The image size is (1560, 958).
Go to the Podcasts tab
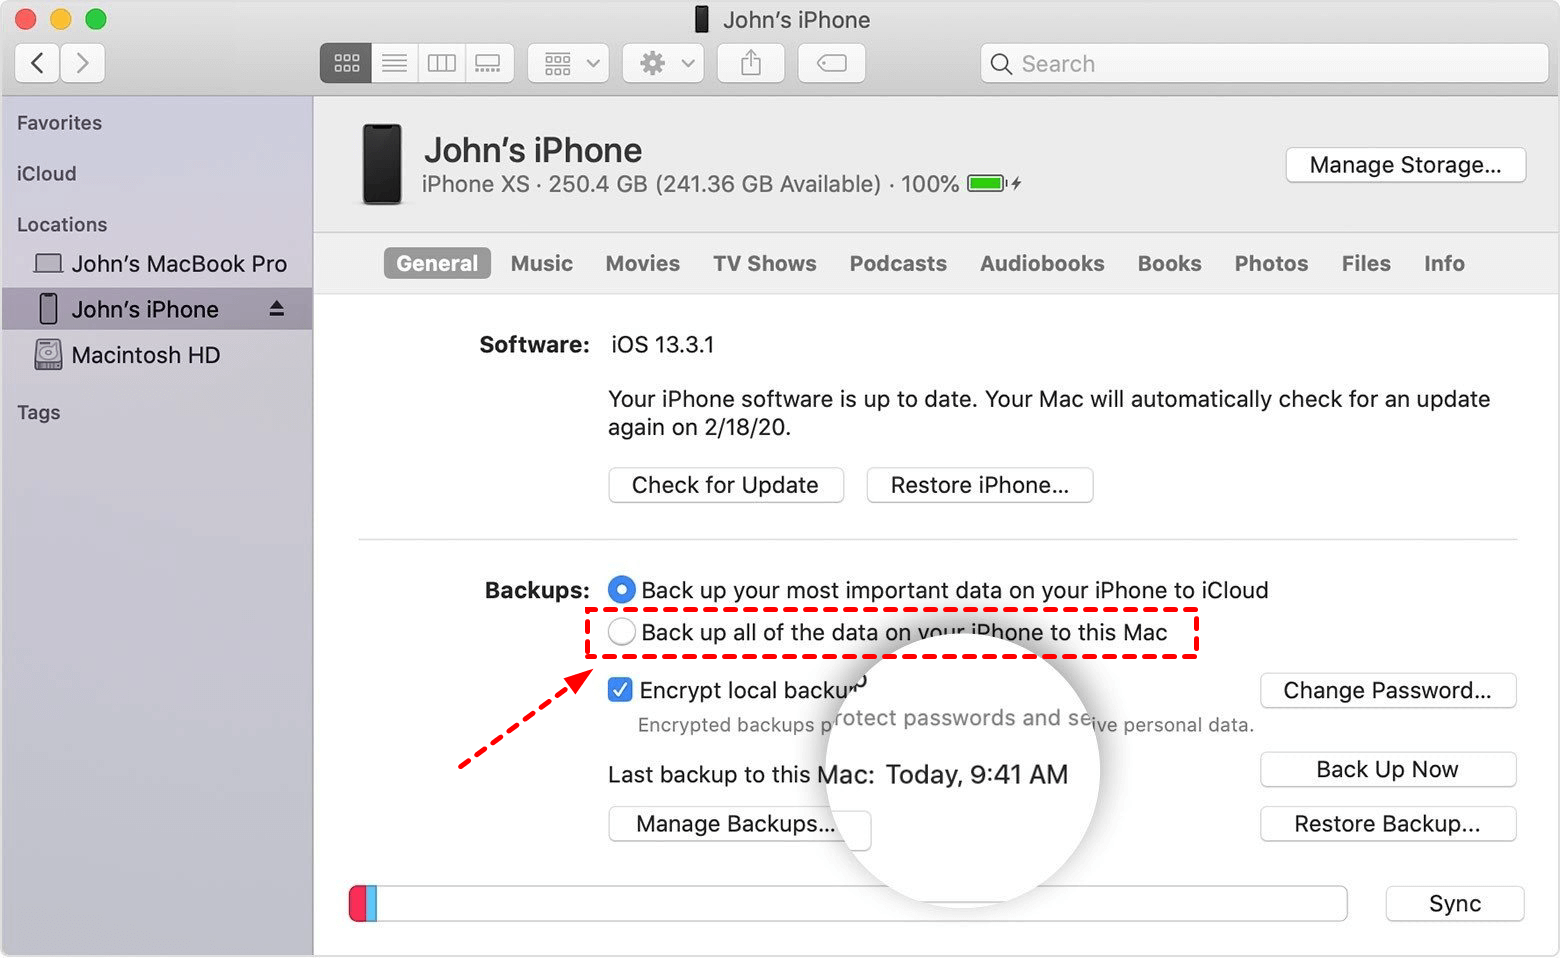tap(898, 263)
